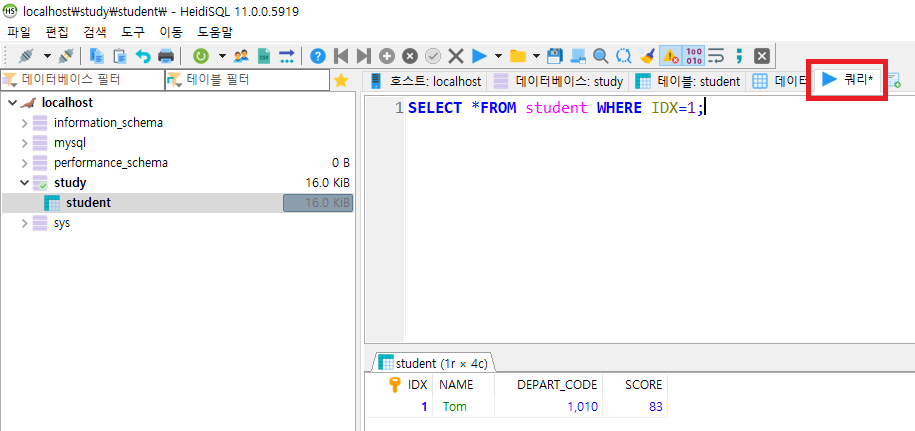
Task: Go to last row icon
Action: tap(364, 56)
